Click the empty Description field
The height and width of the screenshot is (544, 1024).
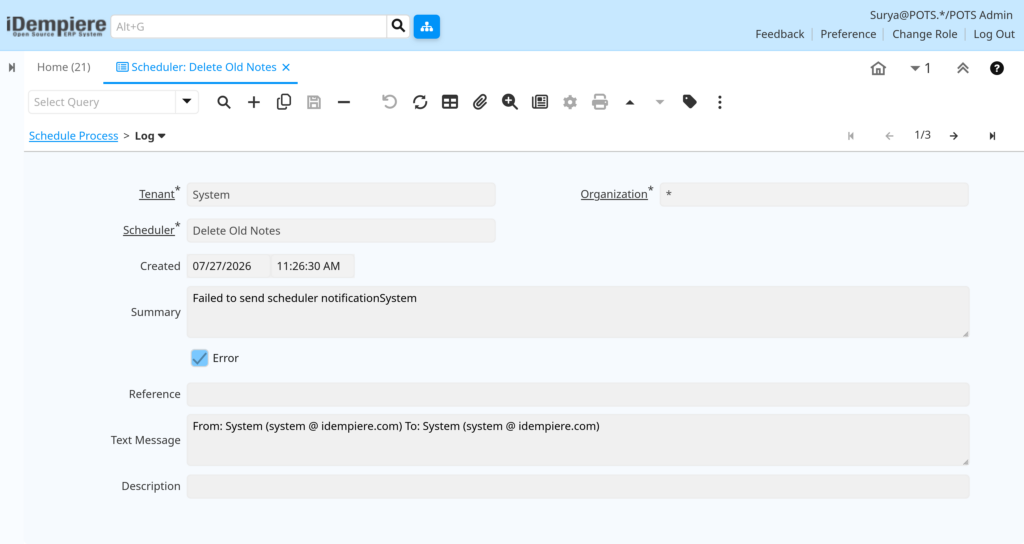pos(578,487)
